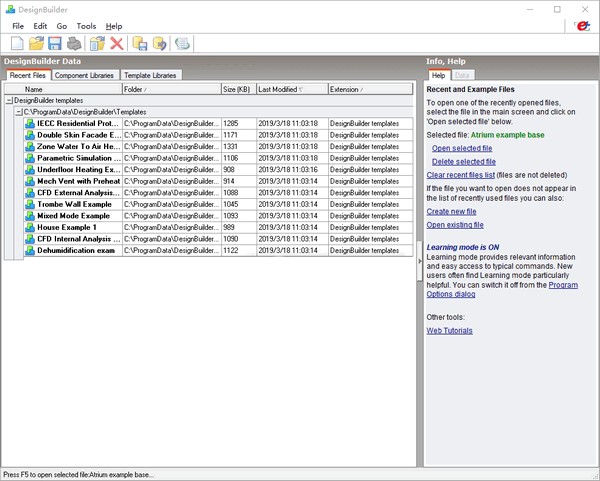Image resolution: width=600 pixels, height=481 pixels.
Task: Open the Web Tutorials link
Action: point(449,330)
